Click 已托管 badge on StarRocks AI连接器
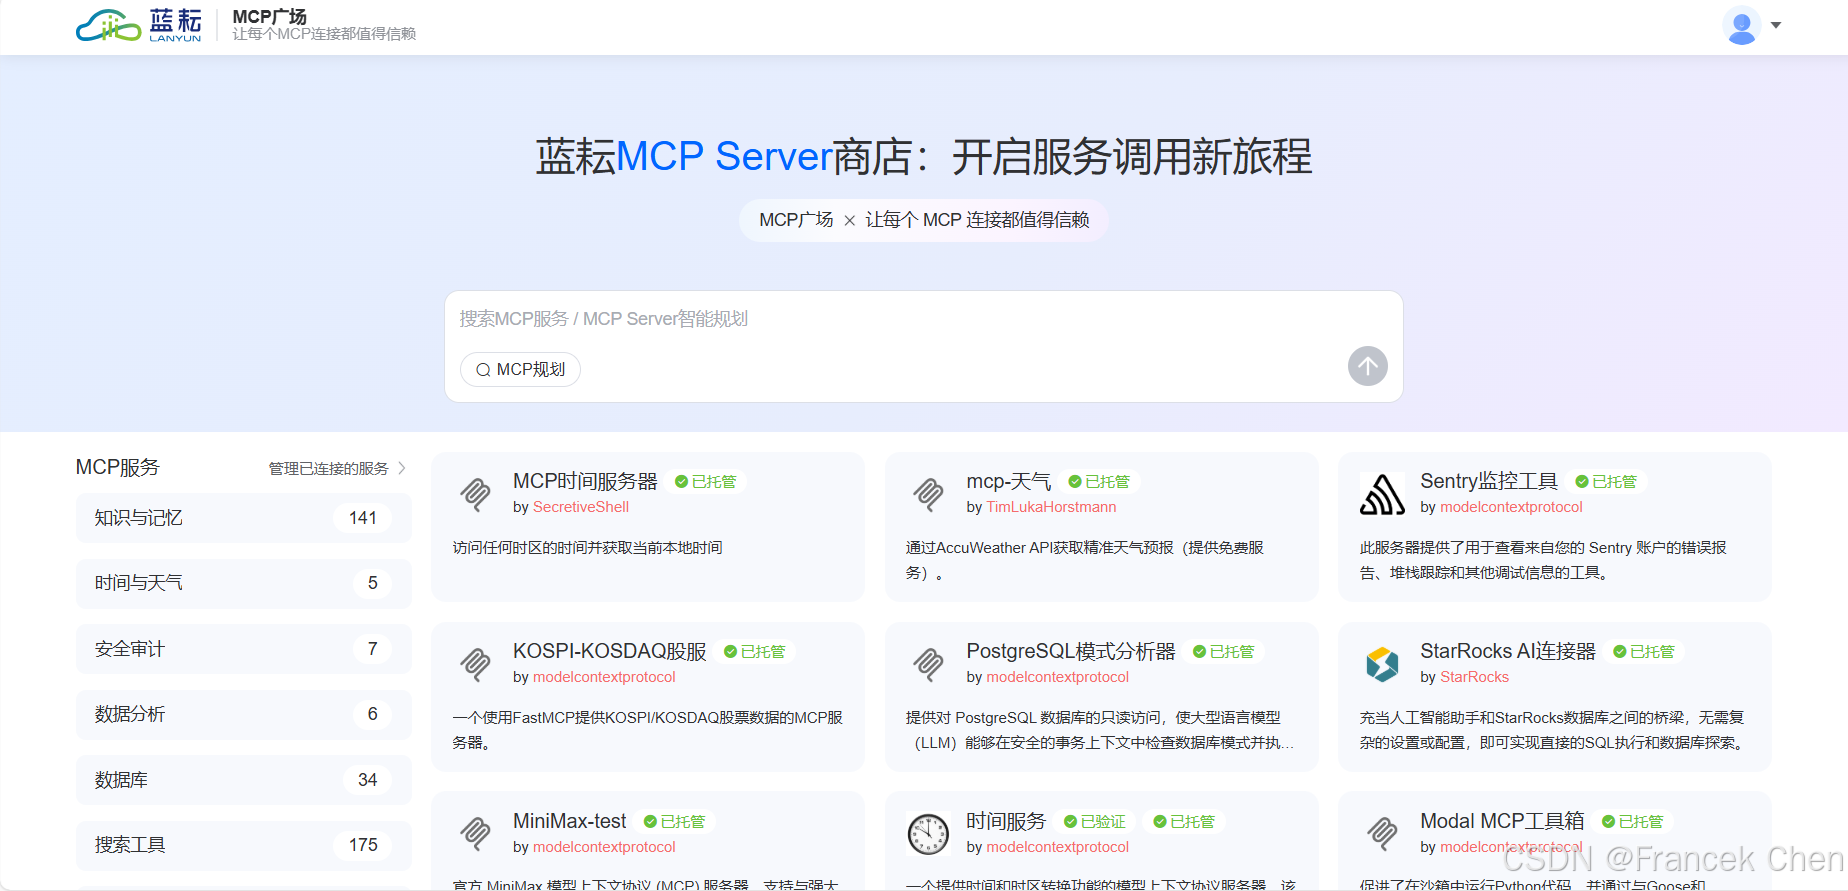This screenshot has height=891, width=1848. pos(1644,652)
